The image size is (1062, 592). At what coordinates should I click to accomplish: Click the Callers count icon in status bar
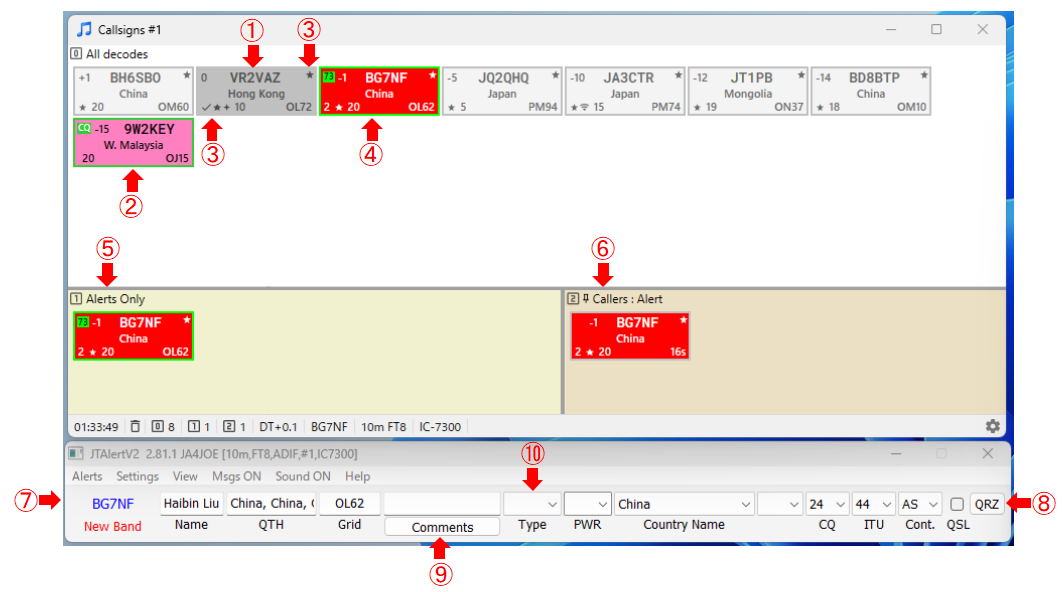229,427
